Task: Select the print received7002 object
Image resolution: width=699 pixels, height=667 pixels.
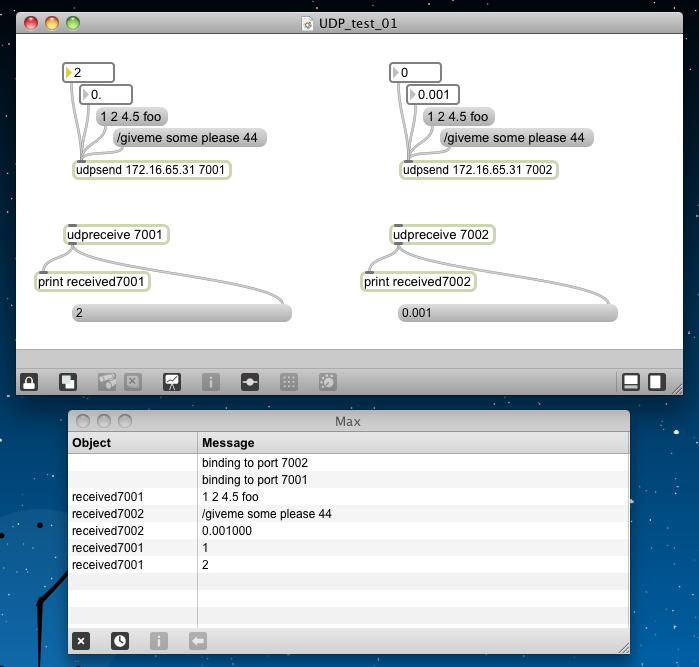Action: 418,282
